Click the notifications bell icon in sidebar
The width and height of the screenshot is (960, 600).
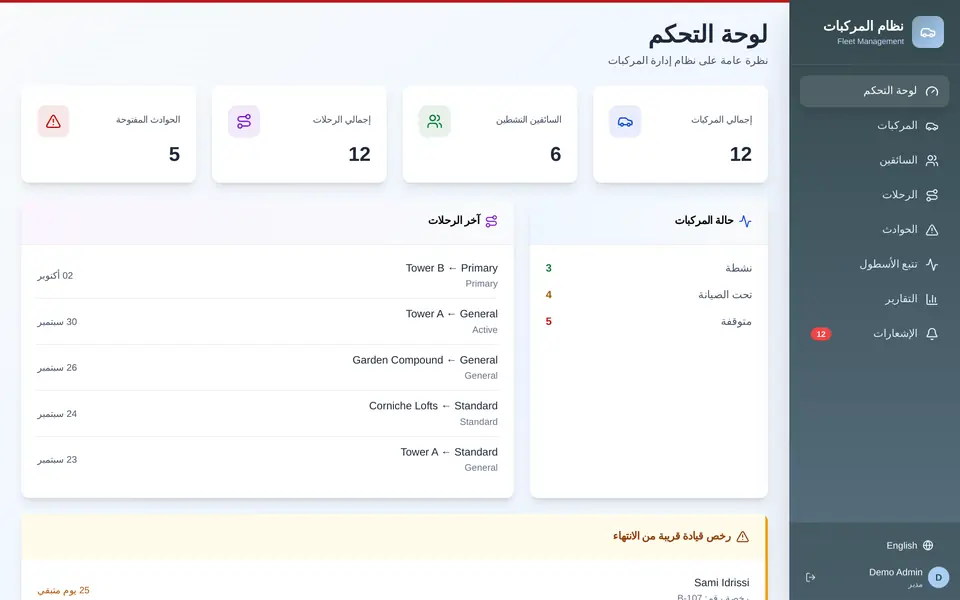tap(932, 334)
